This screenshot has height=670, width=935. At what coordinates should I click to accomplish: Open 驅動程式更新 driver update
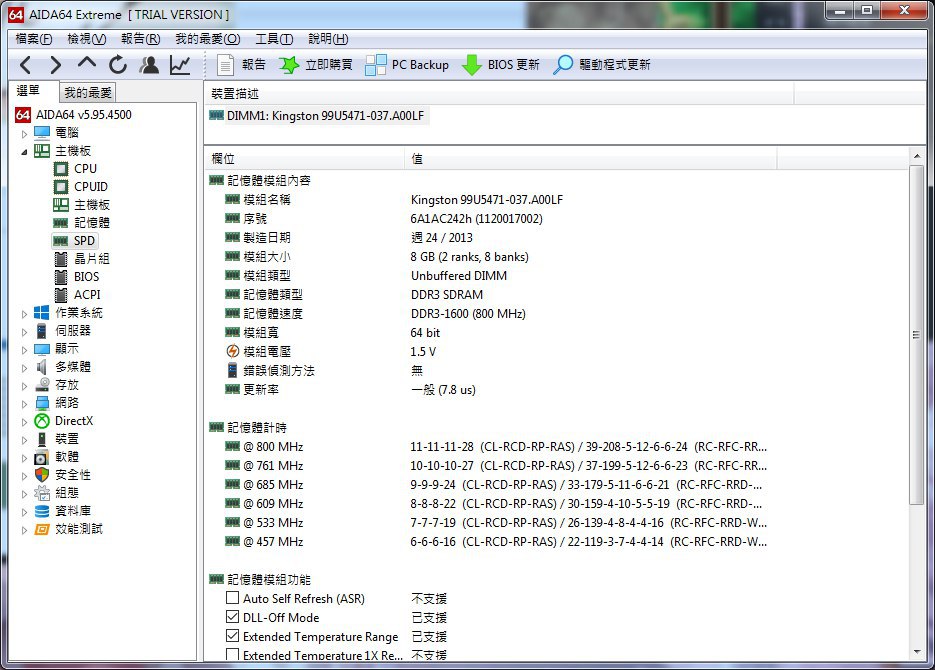[601, 65]
